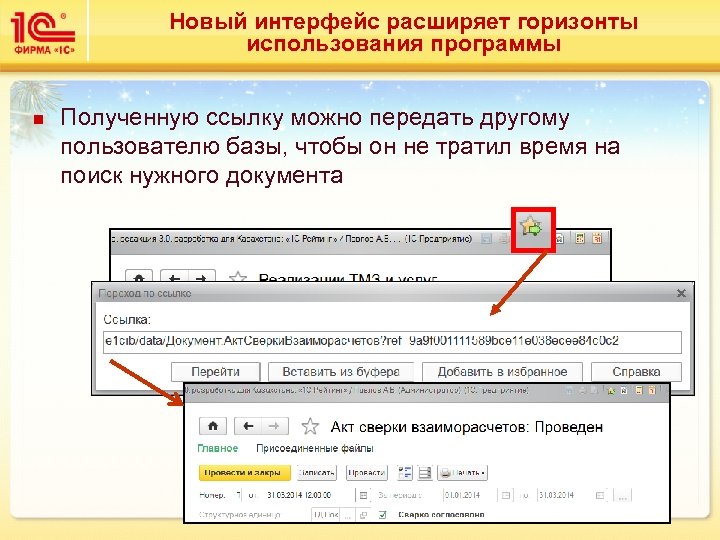This screenshot has height=540, width=720.
Task: Click the ellipsis select button of Структурная единица
Action: (349, 515)
